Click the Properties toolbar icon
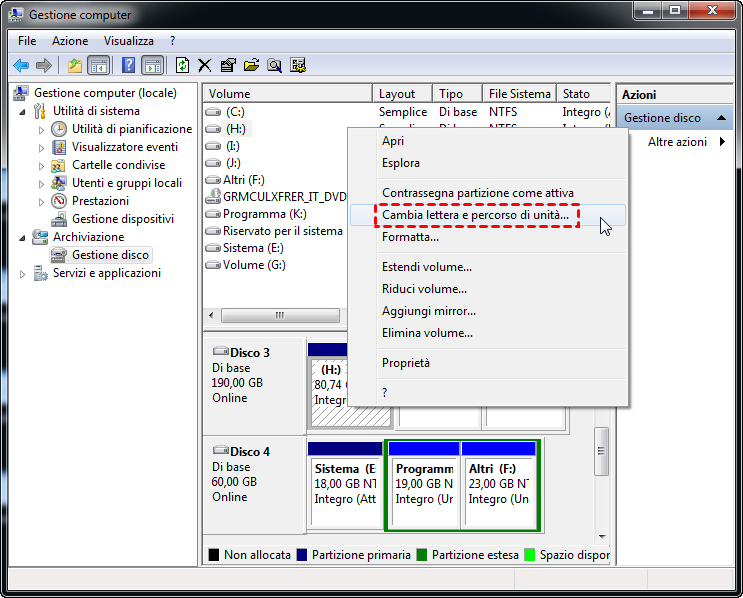The height and width of the screenshot is (598, 743). tap(228, 65)
